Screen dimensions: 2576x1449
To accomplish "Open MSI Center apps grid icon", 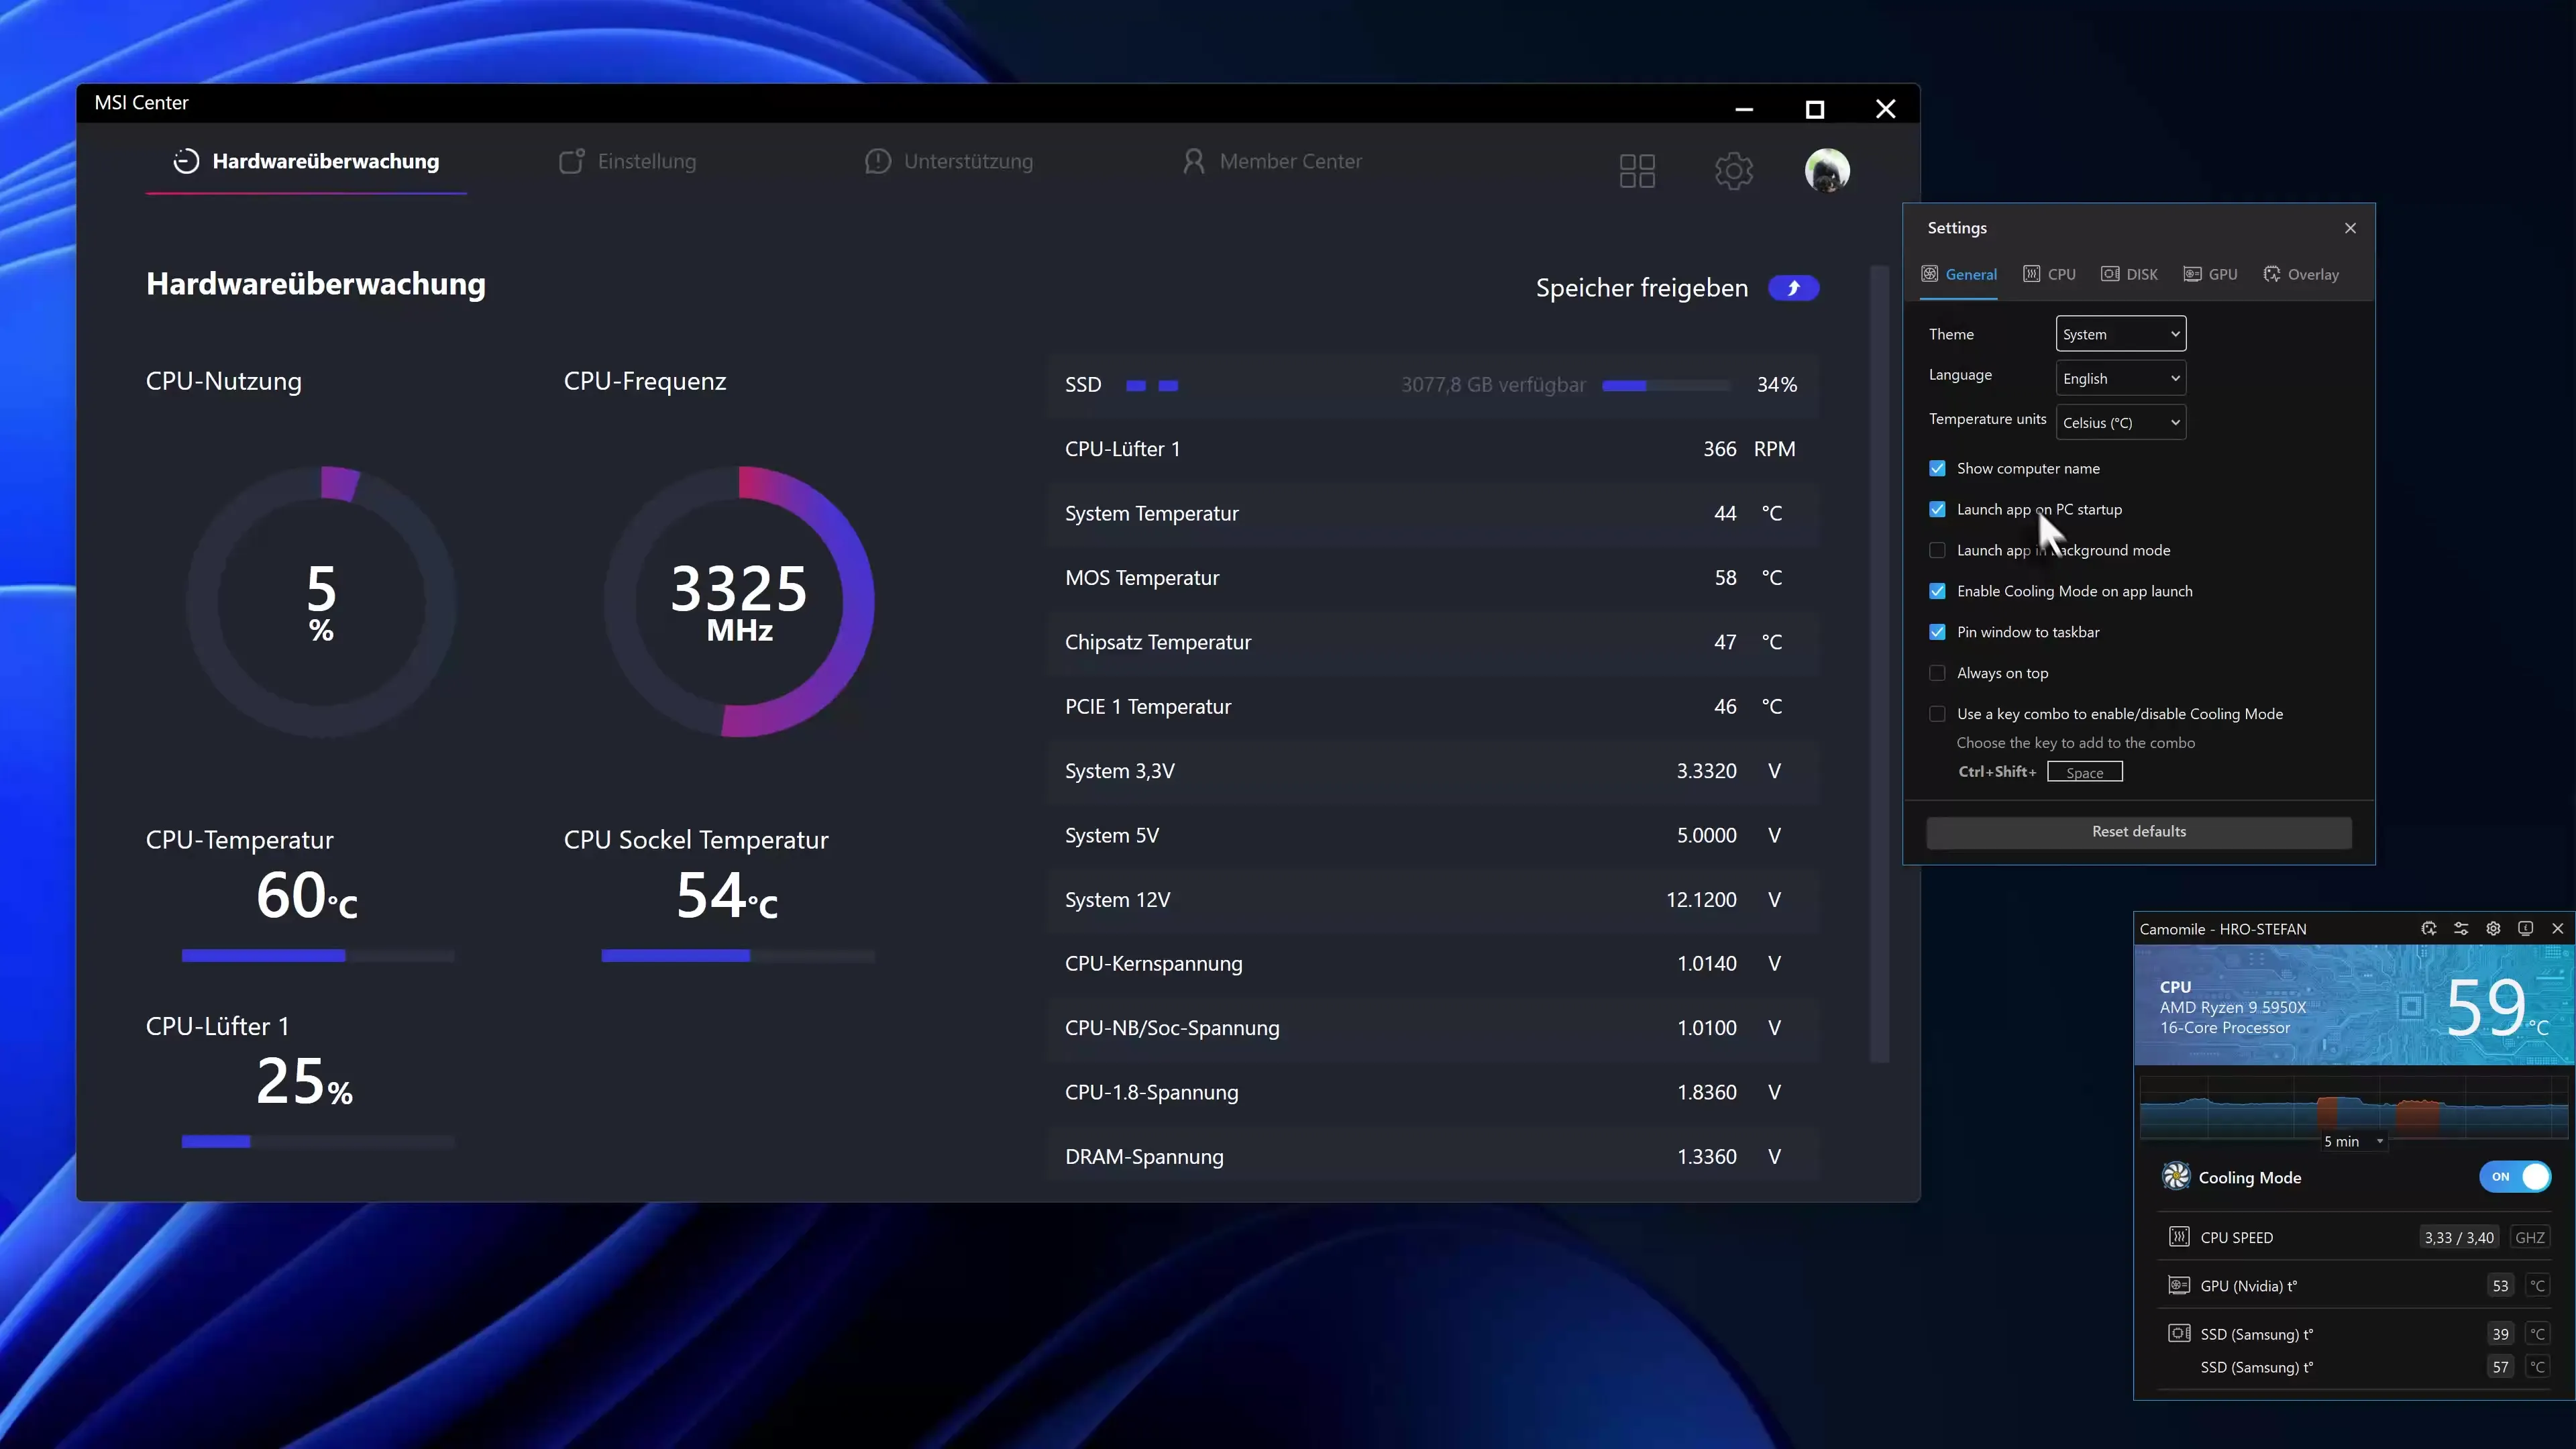I will pyautogui.click(x=1637, y=171).
